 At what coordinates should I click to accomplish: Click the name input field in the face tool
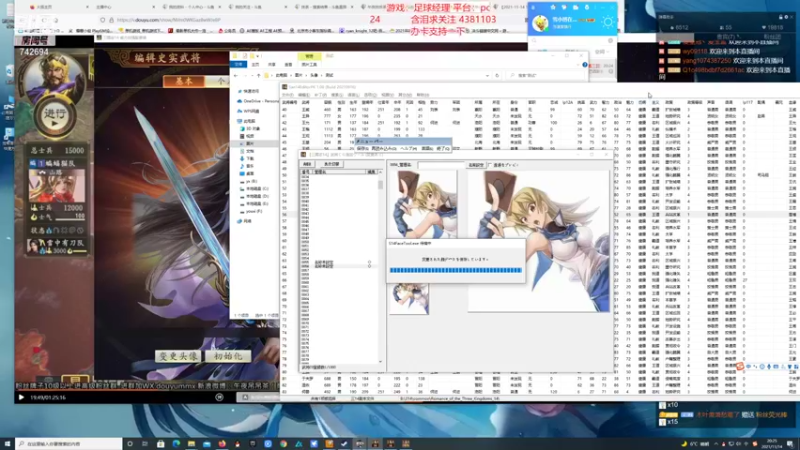[441, 165]
